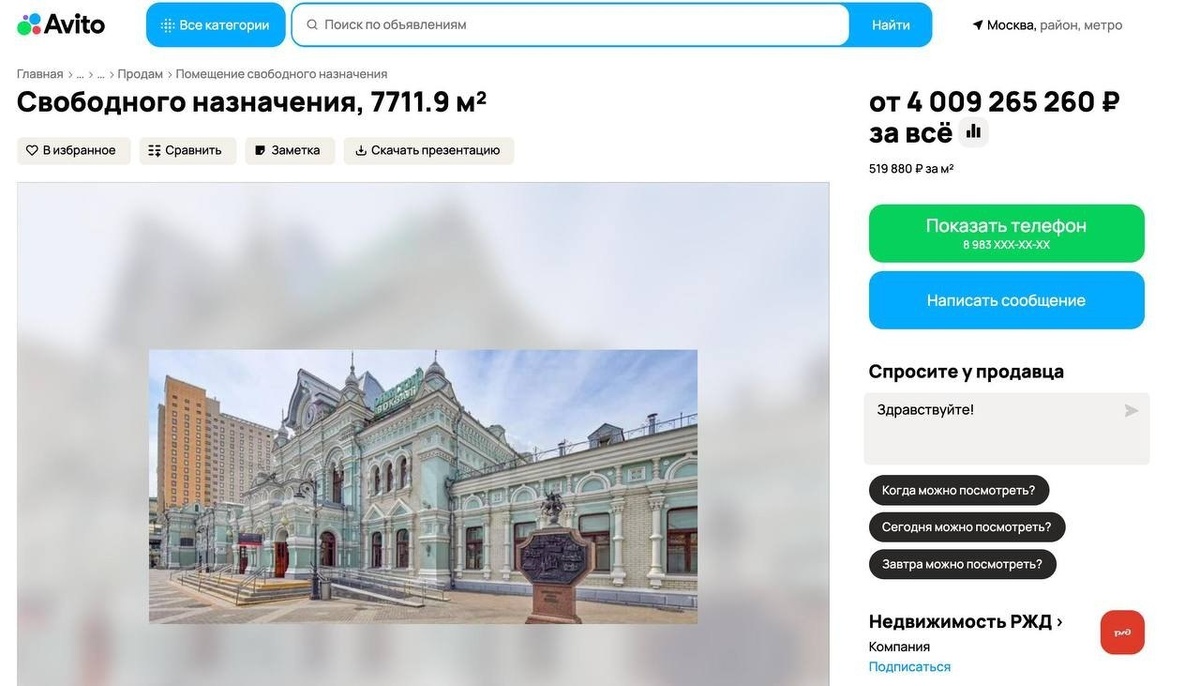Click the red РЖД company logo
Screen dimensions: 1200x686
(1122, 632)
